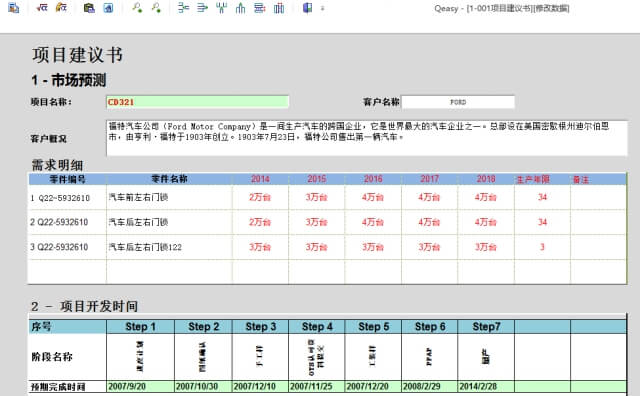Click the date cell 2007/12/20

tap(373, 386)
